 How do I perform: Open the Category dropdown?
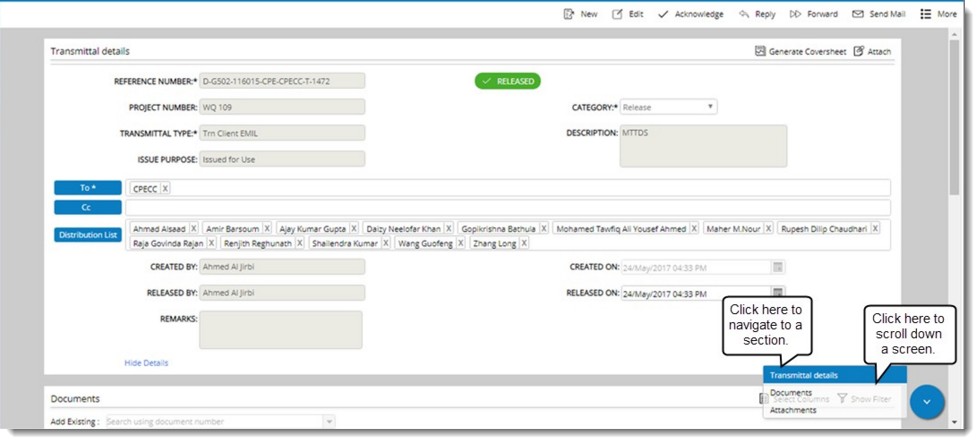709,107
